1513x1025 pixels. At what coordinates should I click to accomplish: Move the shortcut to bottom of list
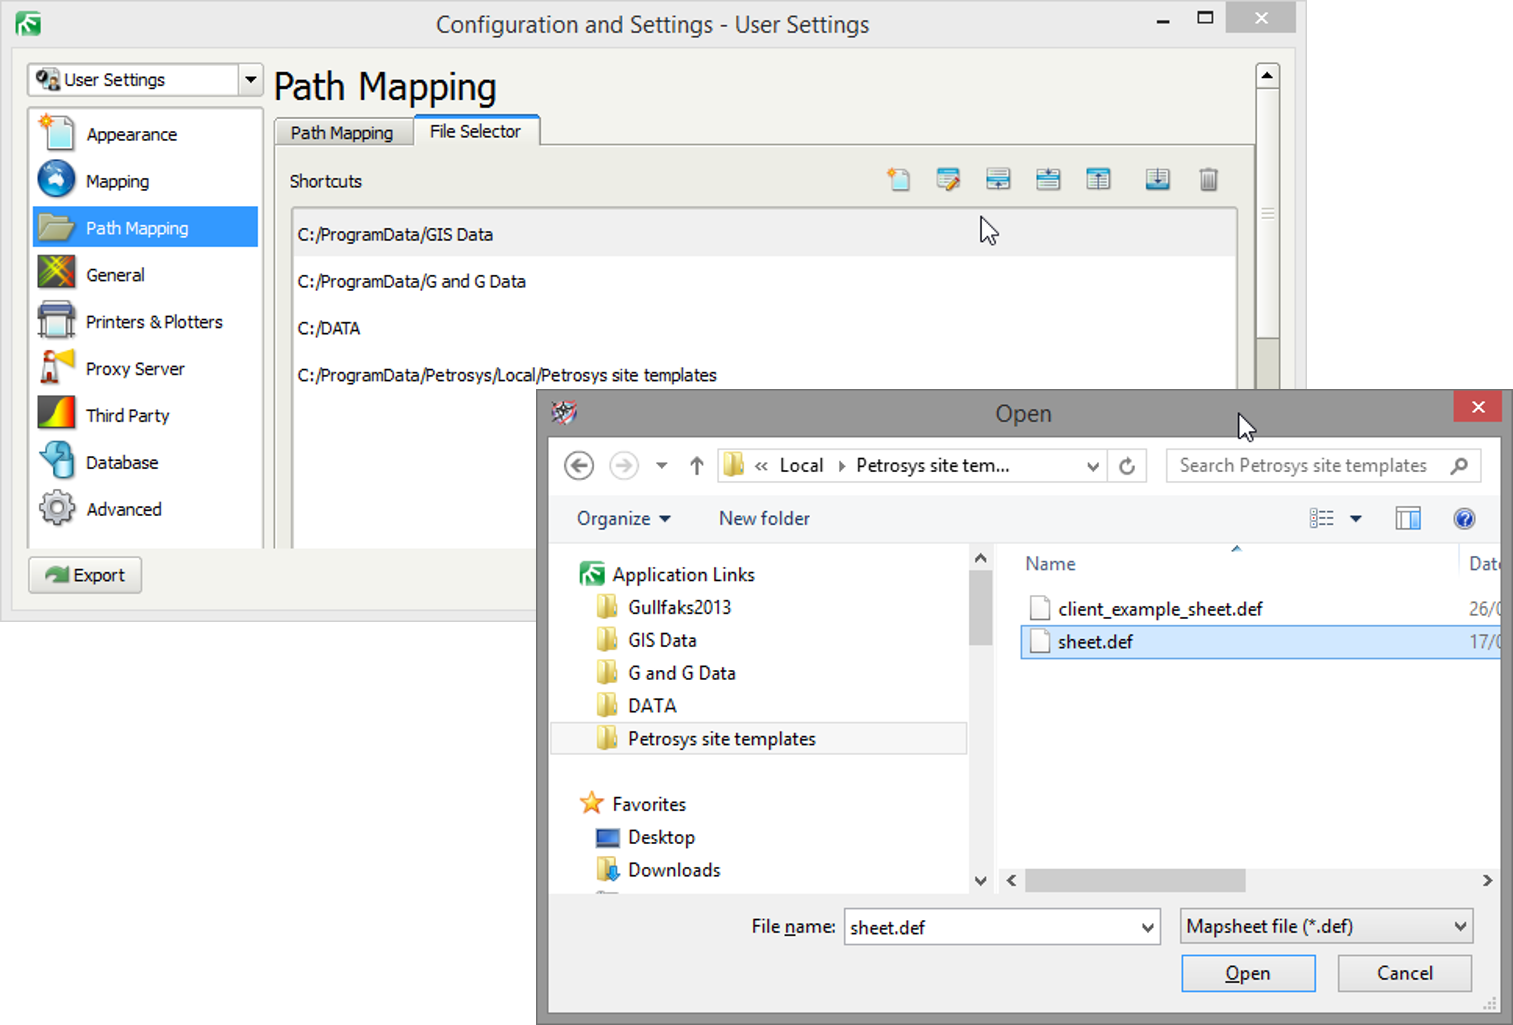(1158, 179)
